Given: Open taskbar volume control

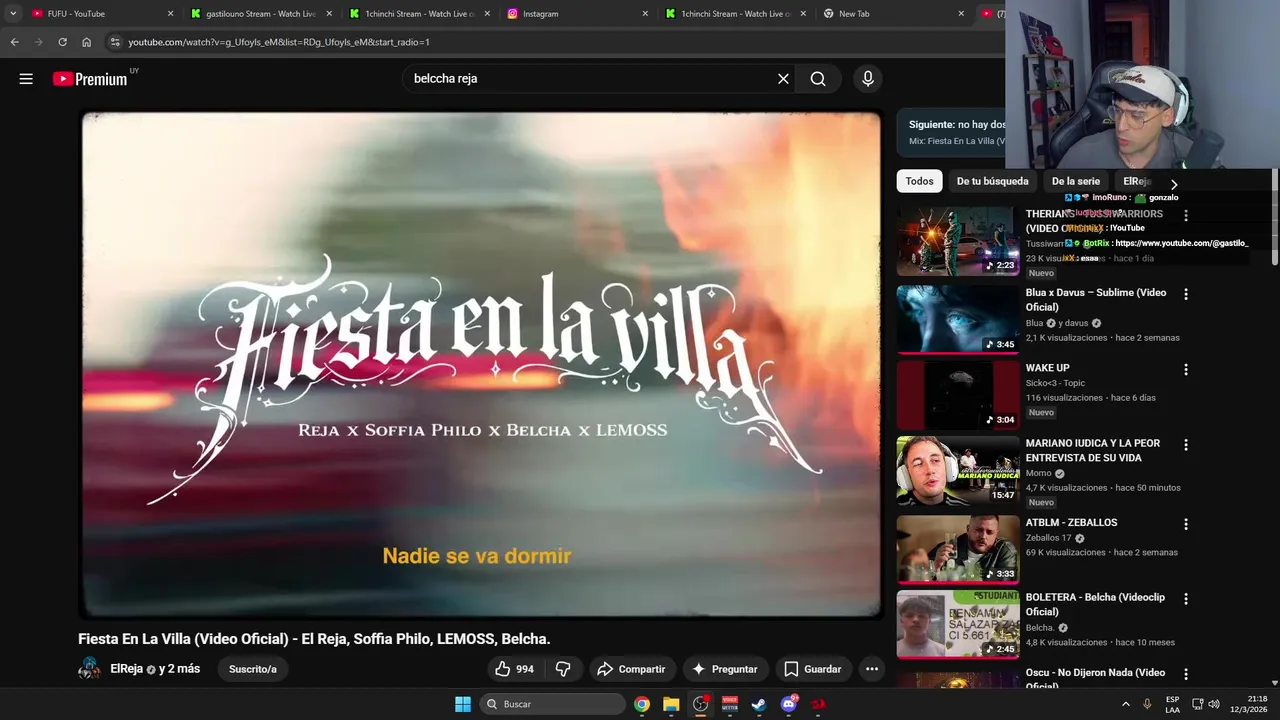Looking at the screenshot, I should pos(1214,704).
